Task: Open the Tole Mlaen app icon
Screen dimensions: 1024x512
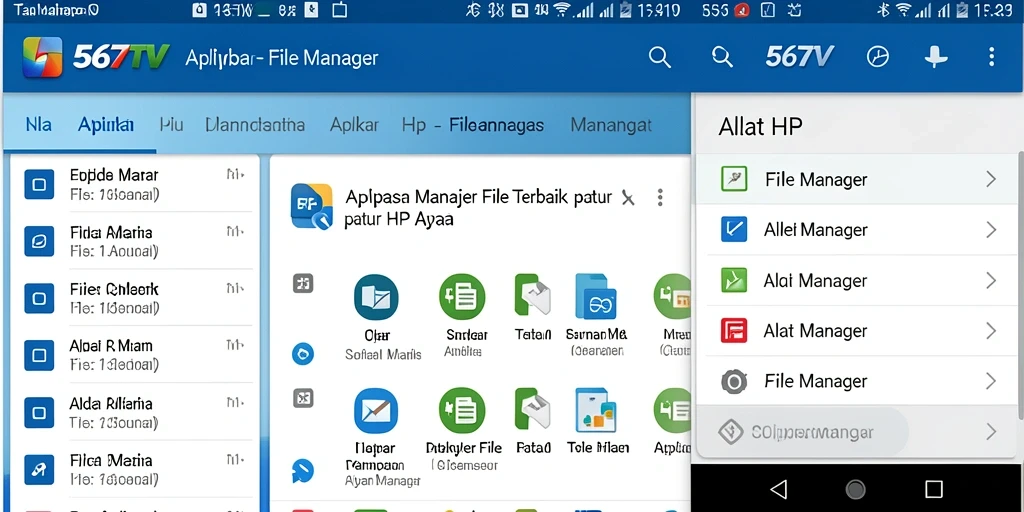Action: click(x=596, y=411)
